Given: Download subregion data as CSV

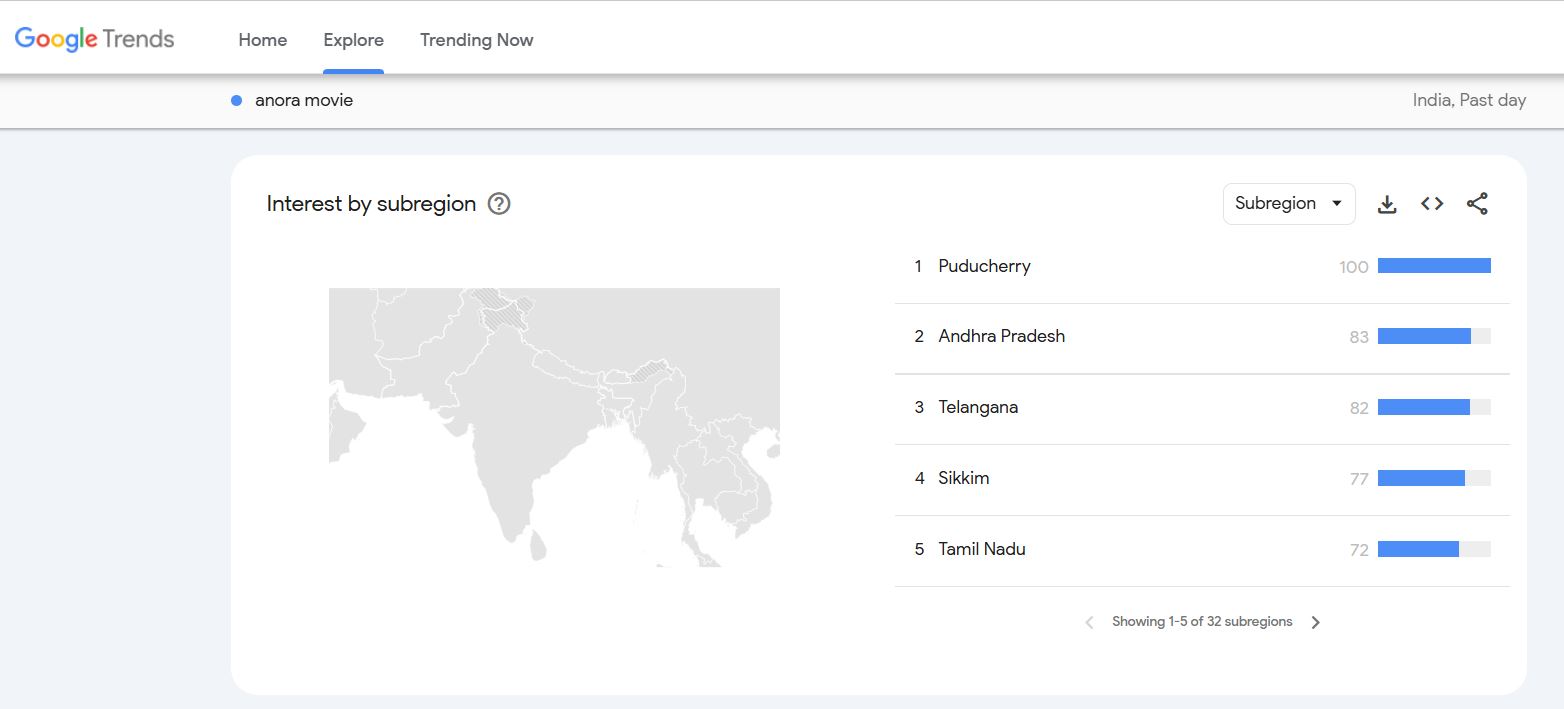Looking at the screenshot, I should (1386, 204).
